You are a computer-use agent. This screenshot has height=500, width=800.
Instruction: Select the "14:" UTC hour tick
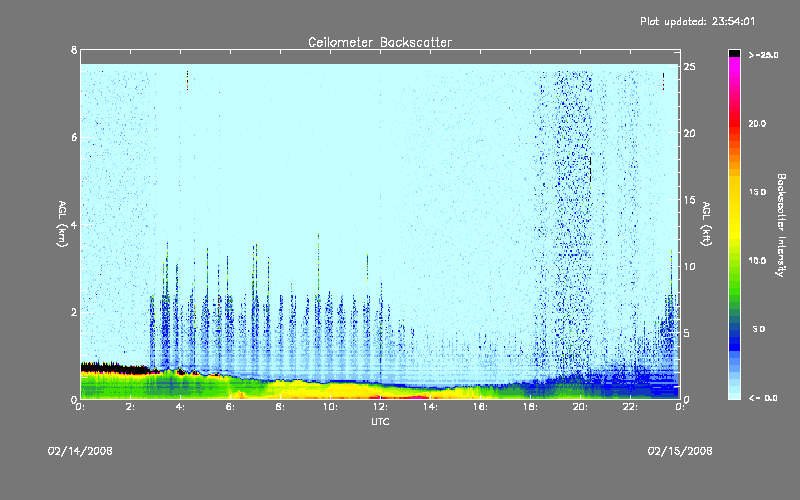(x=431, y=407)
